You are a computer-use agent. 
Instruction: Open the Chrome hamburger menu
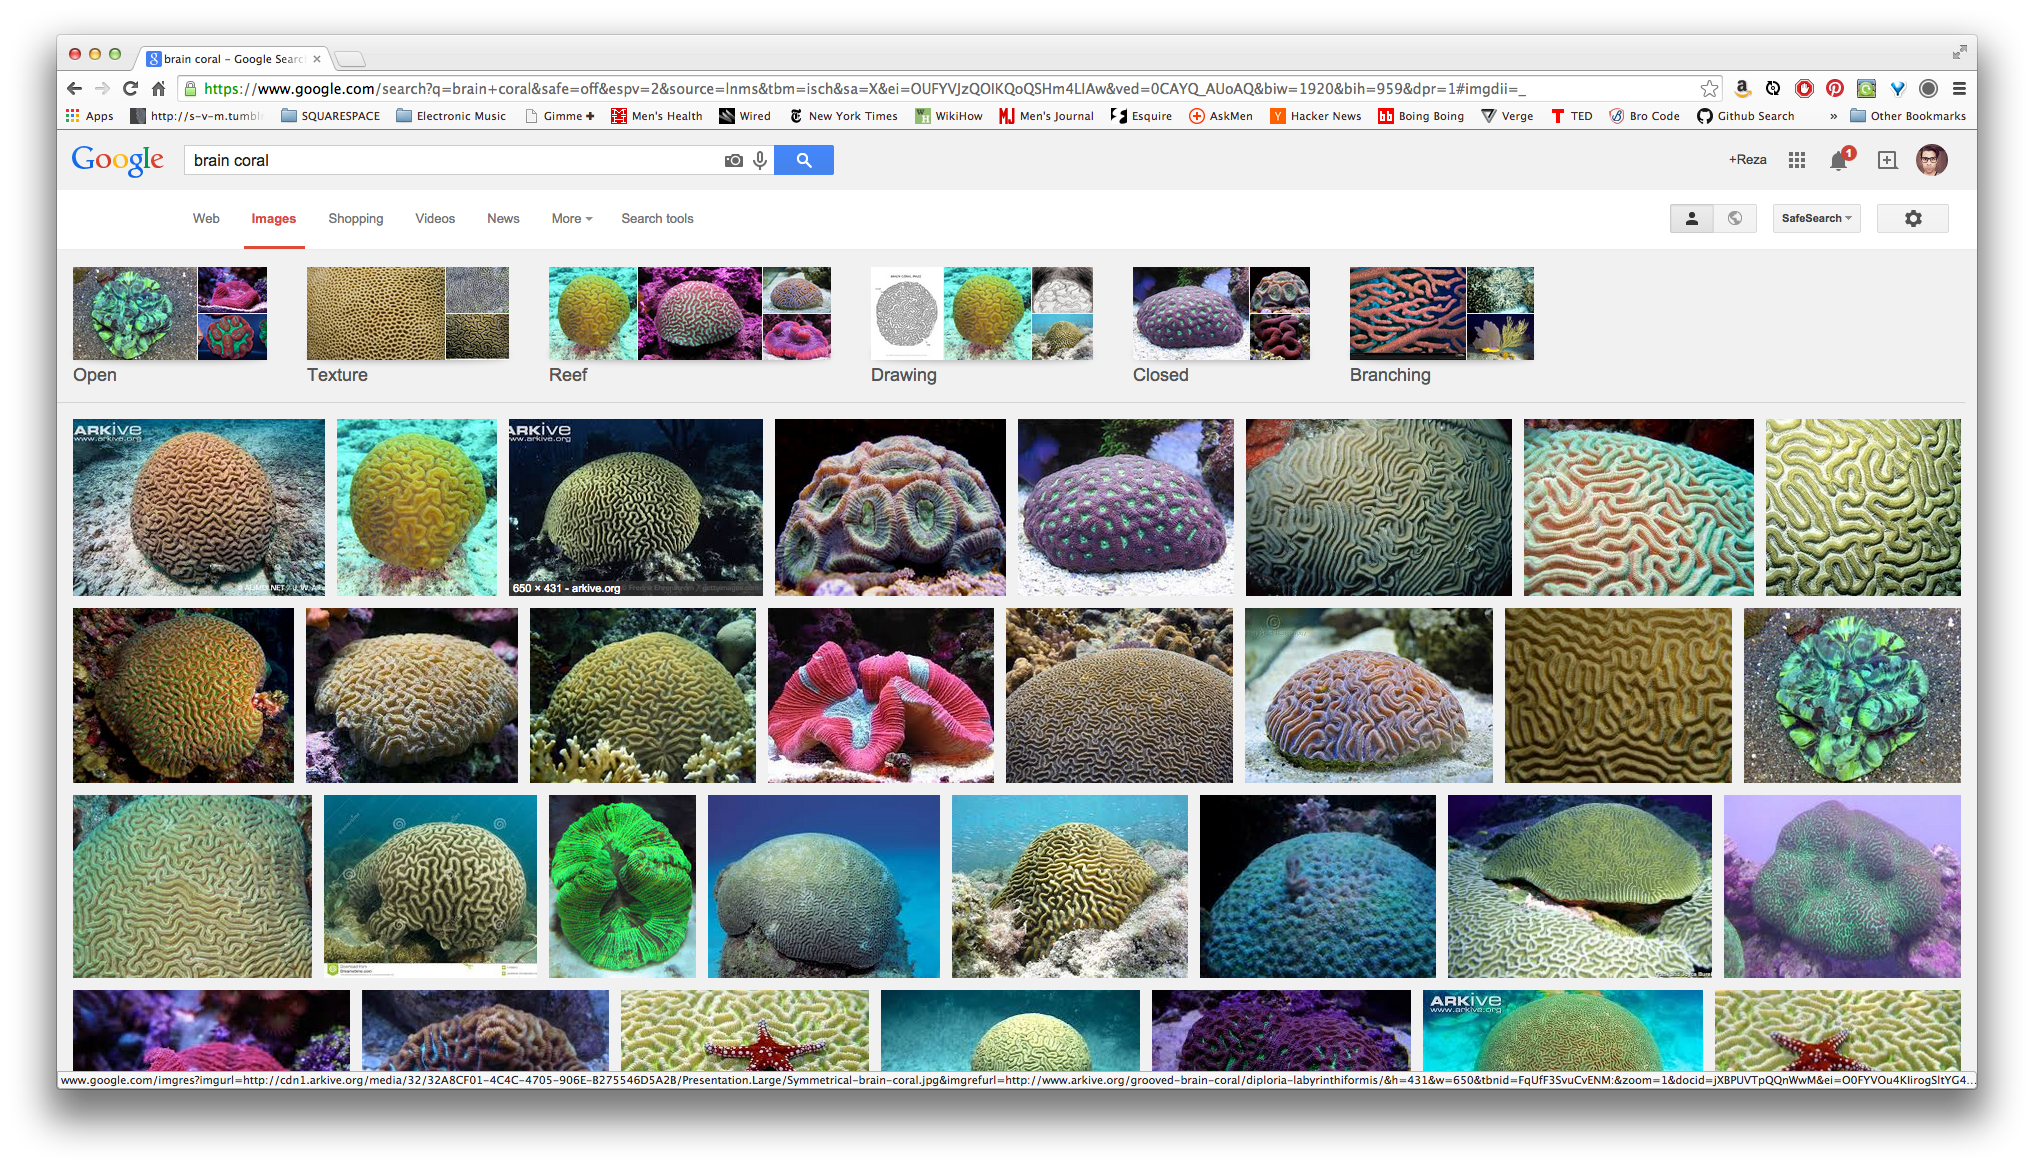[1959, 89]
